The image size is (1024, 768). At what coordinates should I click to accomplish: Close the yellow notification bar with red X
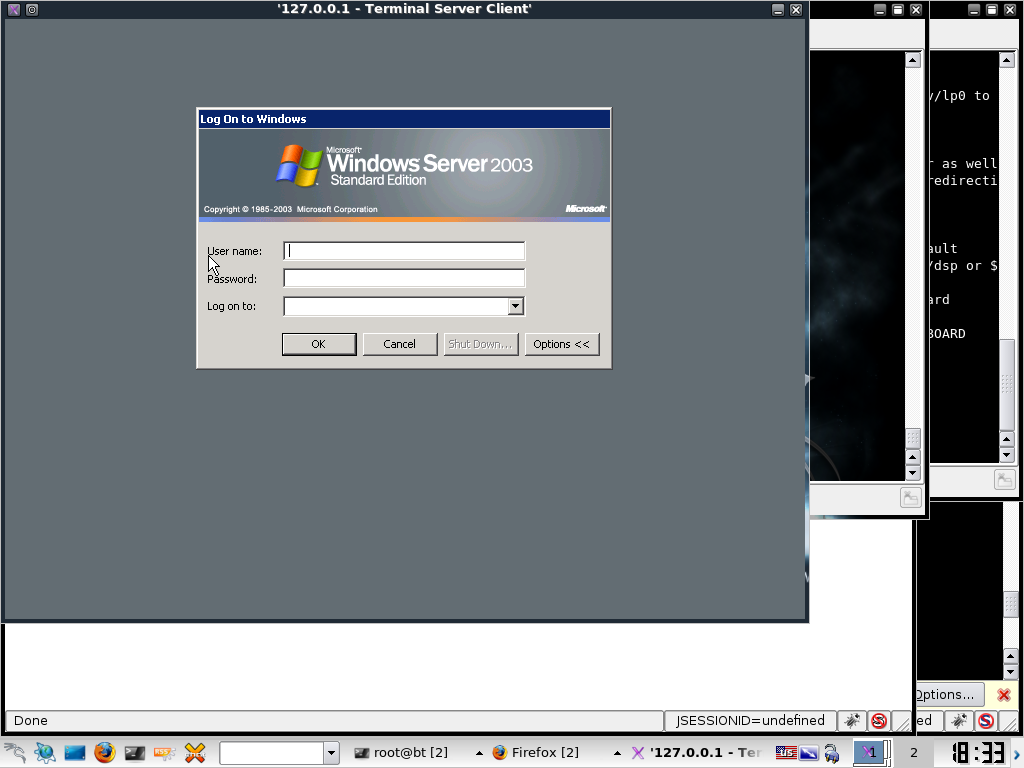1004,695
